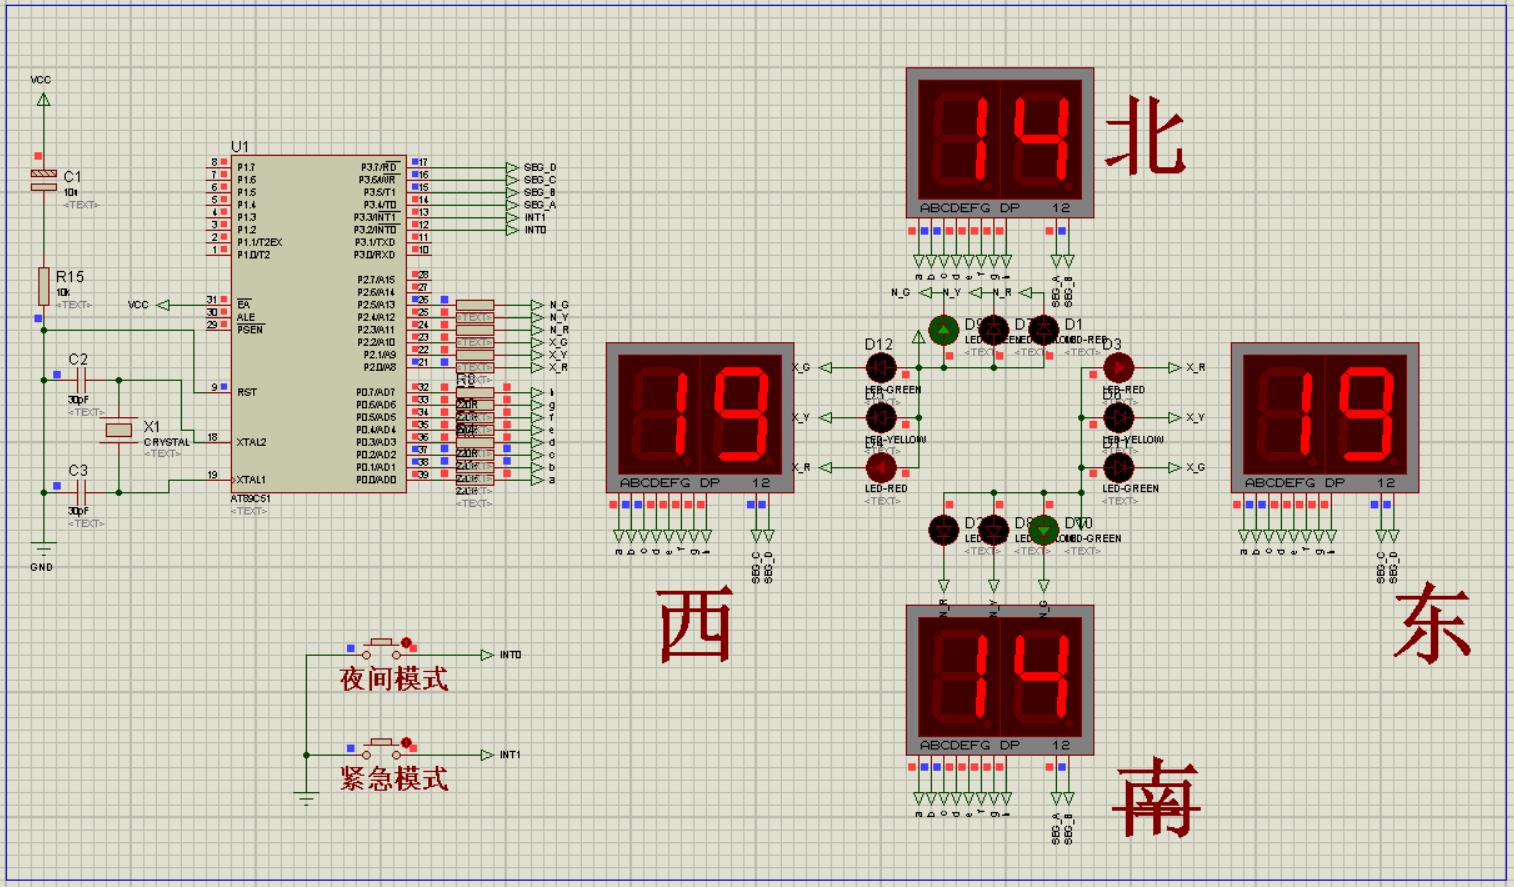The height and width of the screenshot is (887, 1514).
Task: Select lit east LED D3 LED-RED
Action: click(1118, 368)
